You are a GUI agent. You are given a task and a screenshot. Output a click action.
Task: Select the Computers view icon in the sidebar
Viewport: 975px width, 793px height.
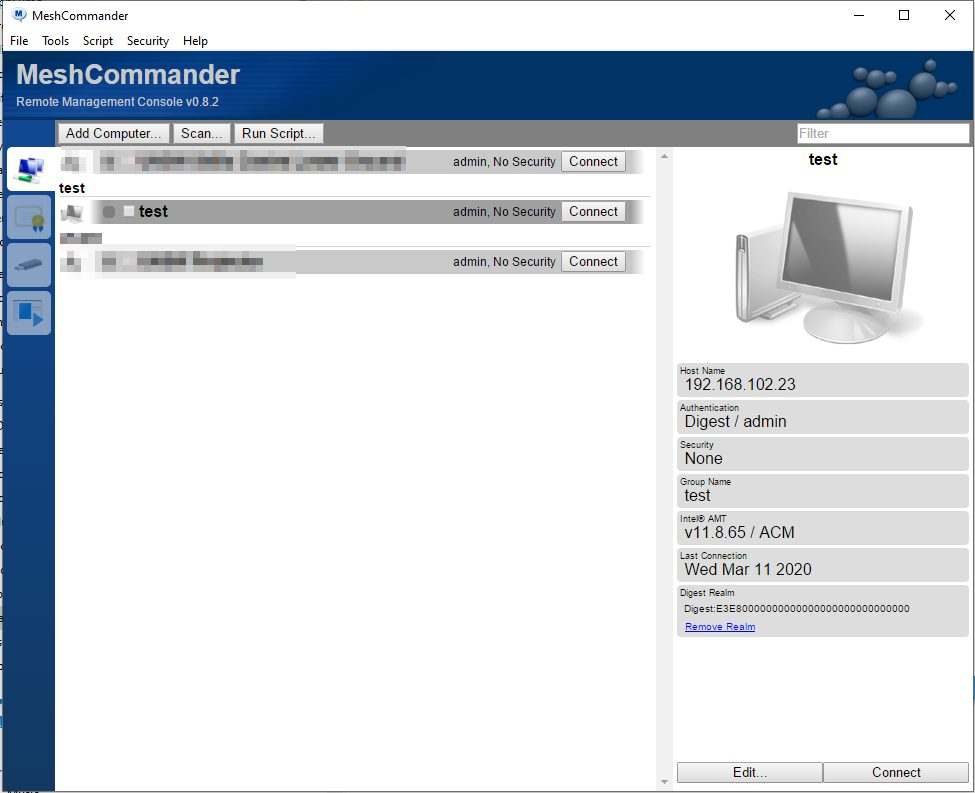coord(29,170)
